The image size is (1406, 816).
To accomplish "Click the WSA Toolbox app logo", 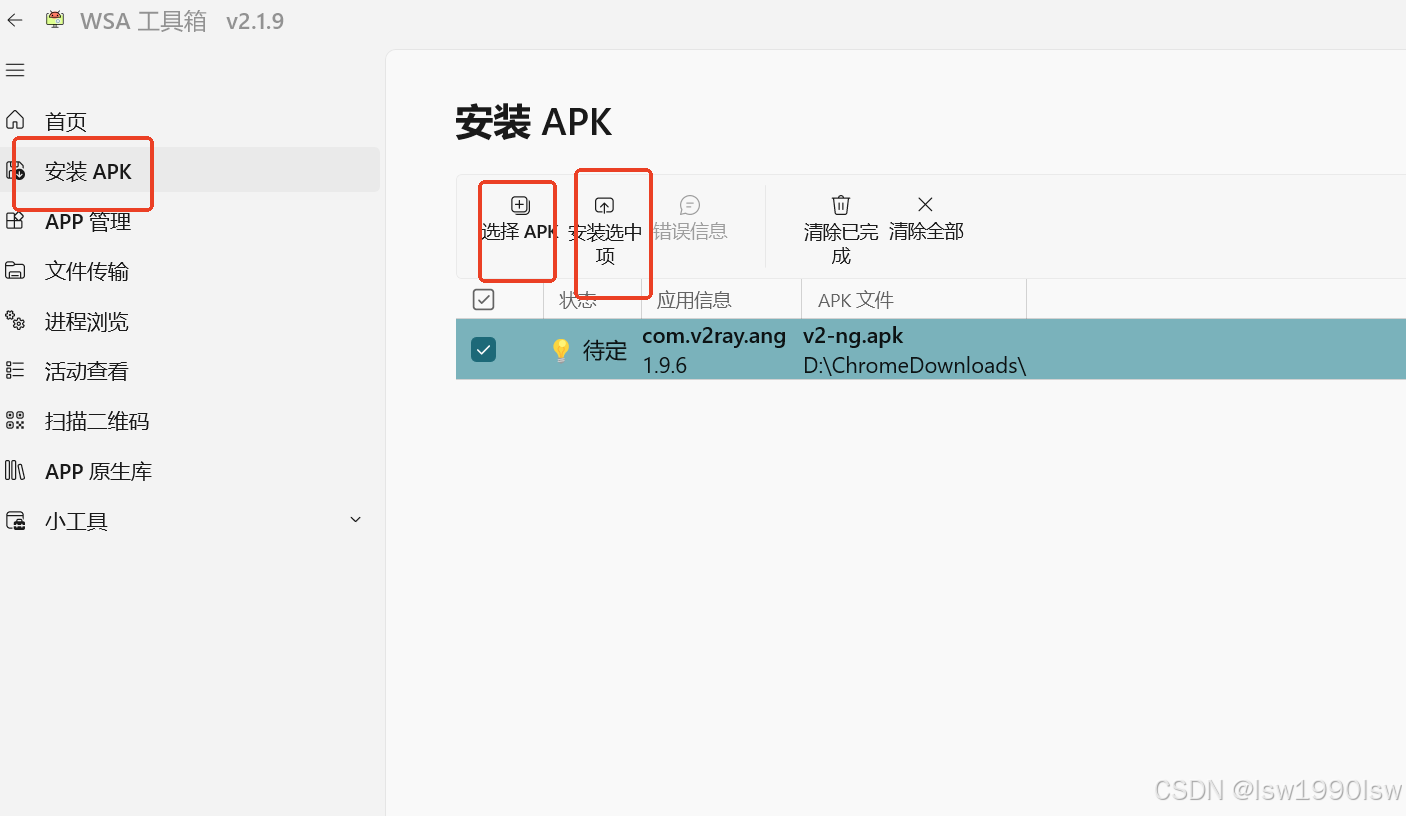I will (56, 20).
